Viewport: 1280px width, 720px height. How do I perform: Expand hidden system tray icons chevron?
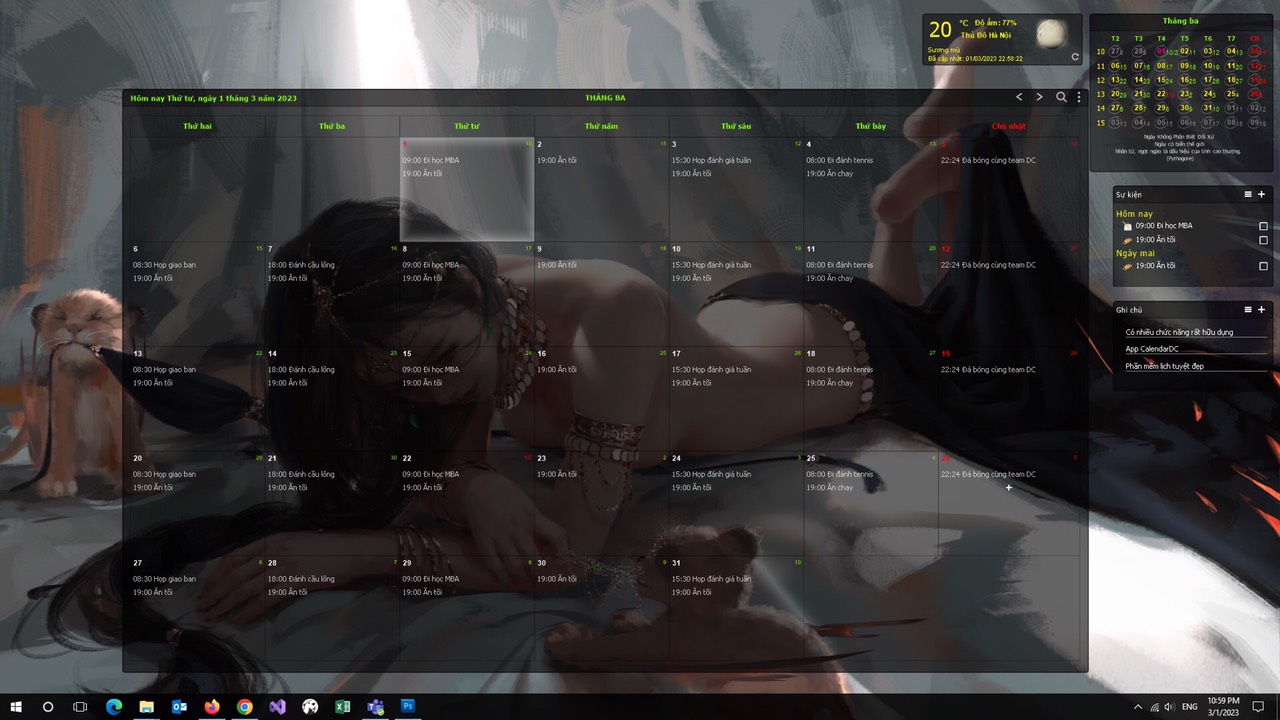click(x=1137, y=707)
